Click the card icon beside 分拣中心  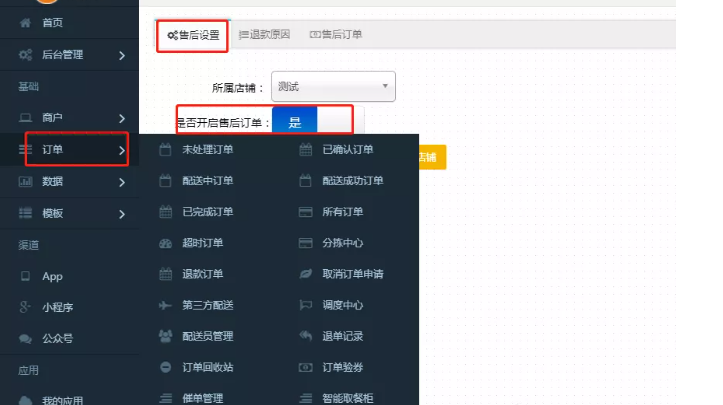305,243
